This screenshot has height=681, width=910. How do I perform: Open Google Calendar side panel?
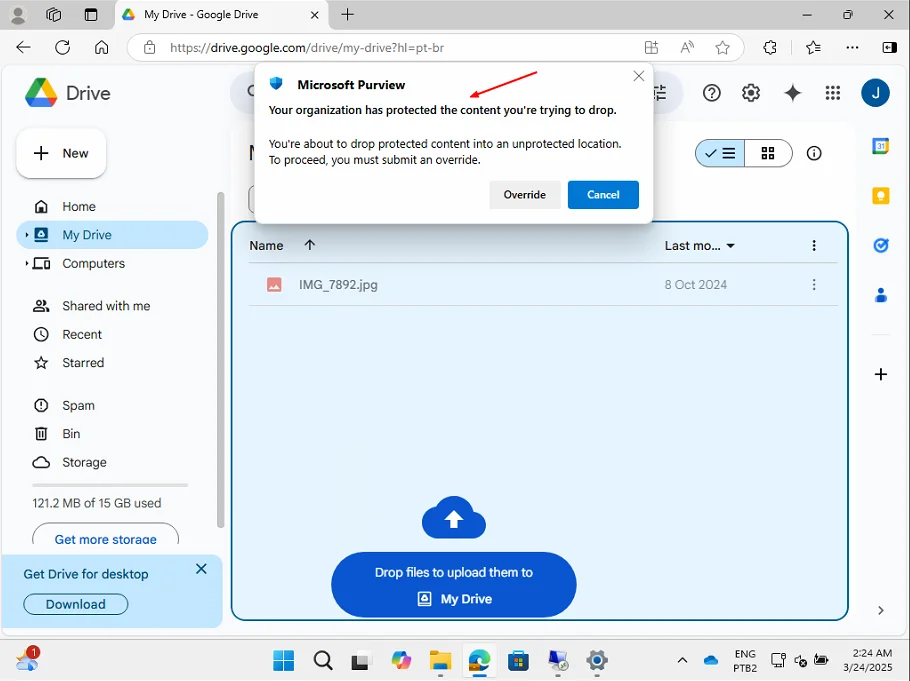pos(880,146)
